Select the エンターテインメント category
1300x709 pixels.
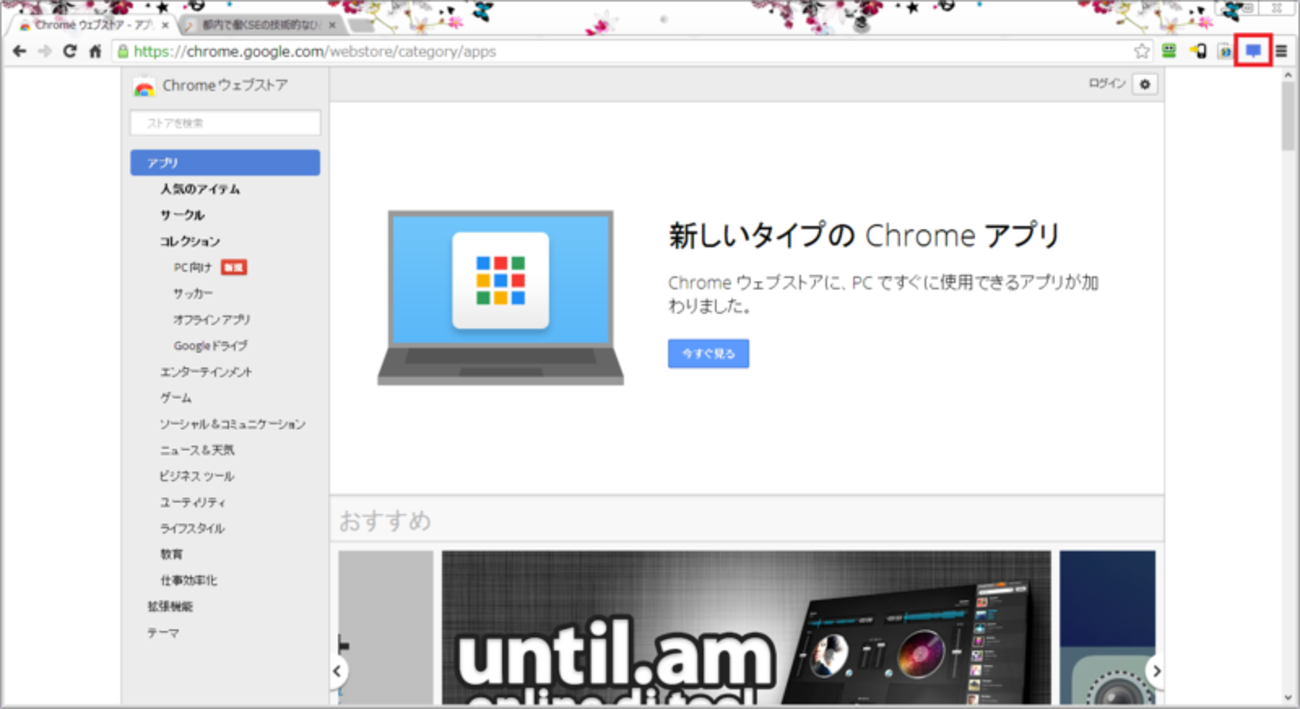(x=206, y=371)
